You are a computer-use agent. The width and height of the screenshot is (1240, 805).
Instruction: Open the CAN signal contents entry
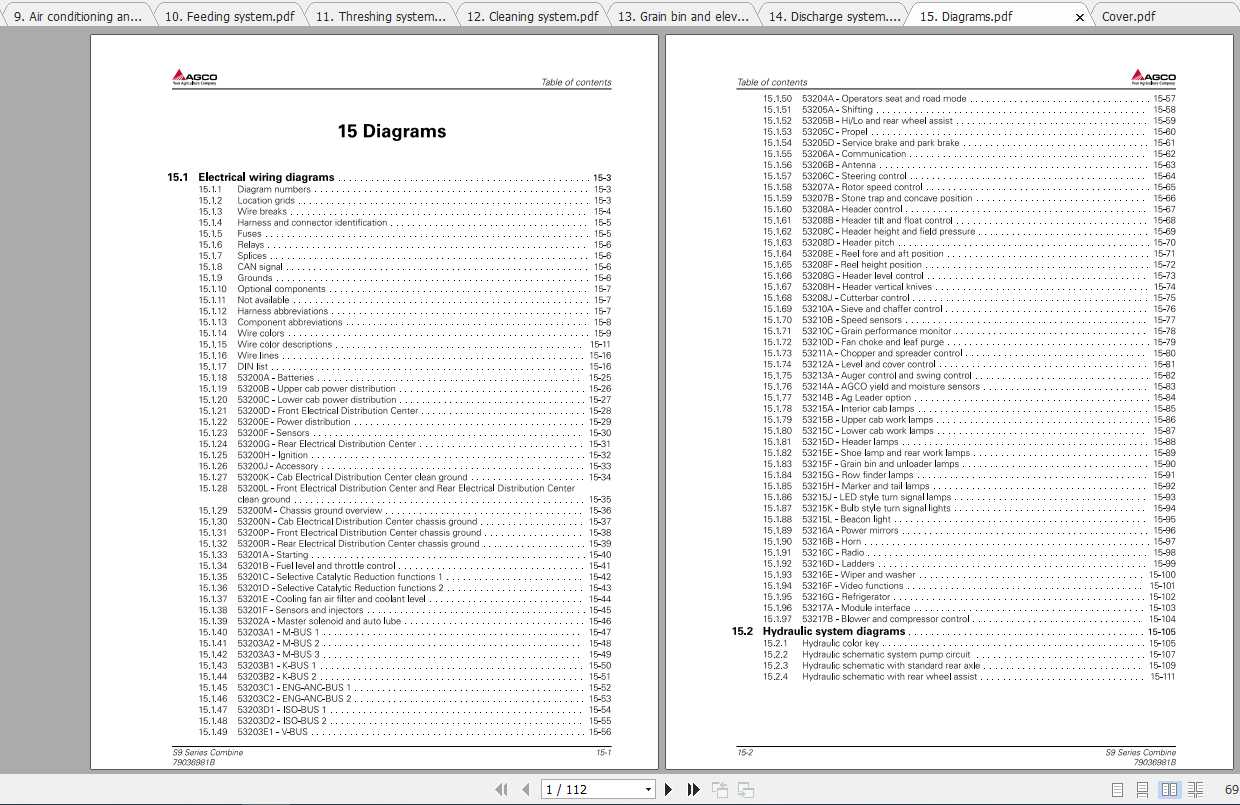260,267
